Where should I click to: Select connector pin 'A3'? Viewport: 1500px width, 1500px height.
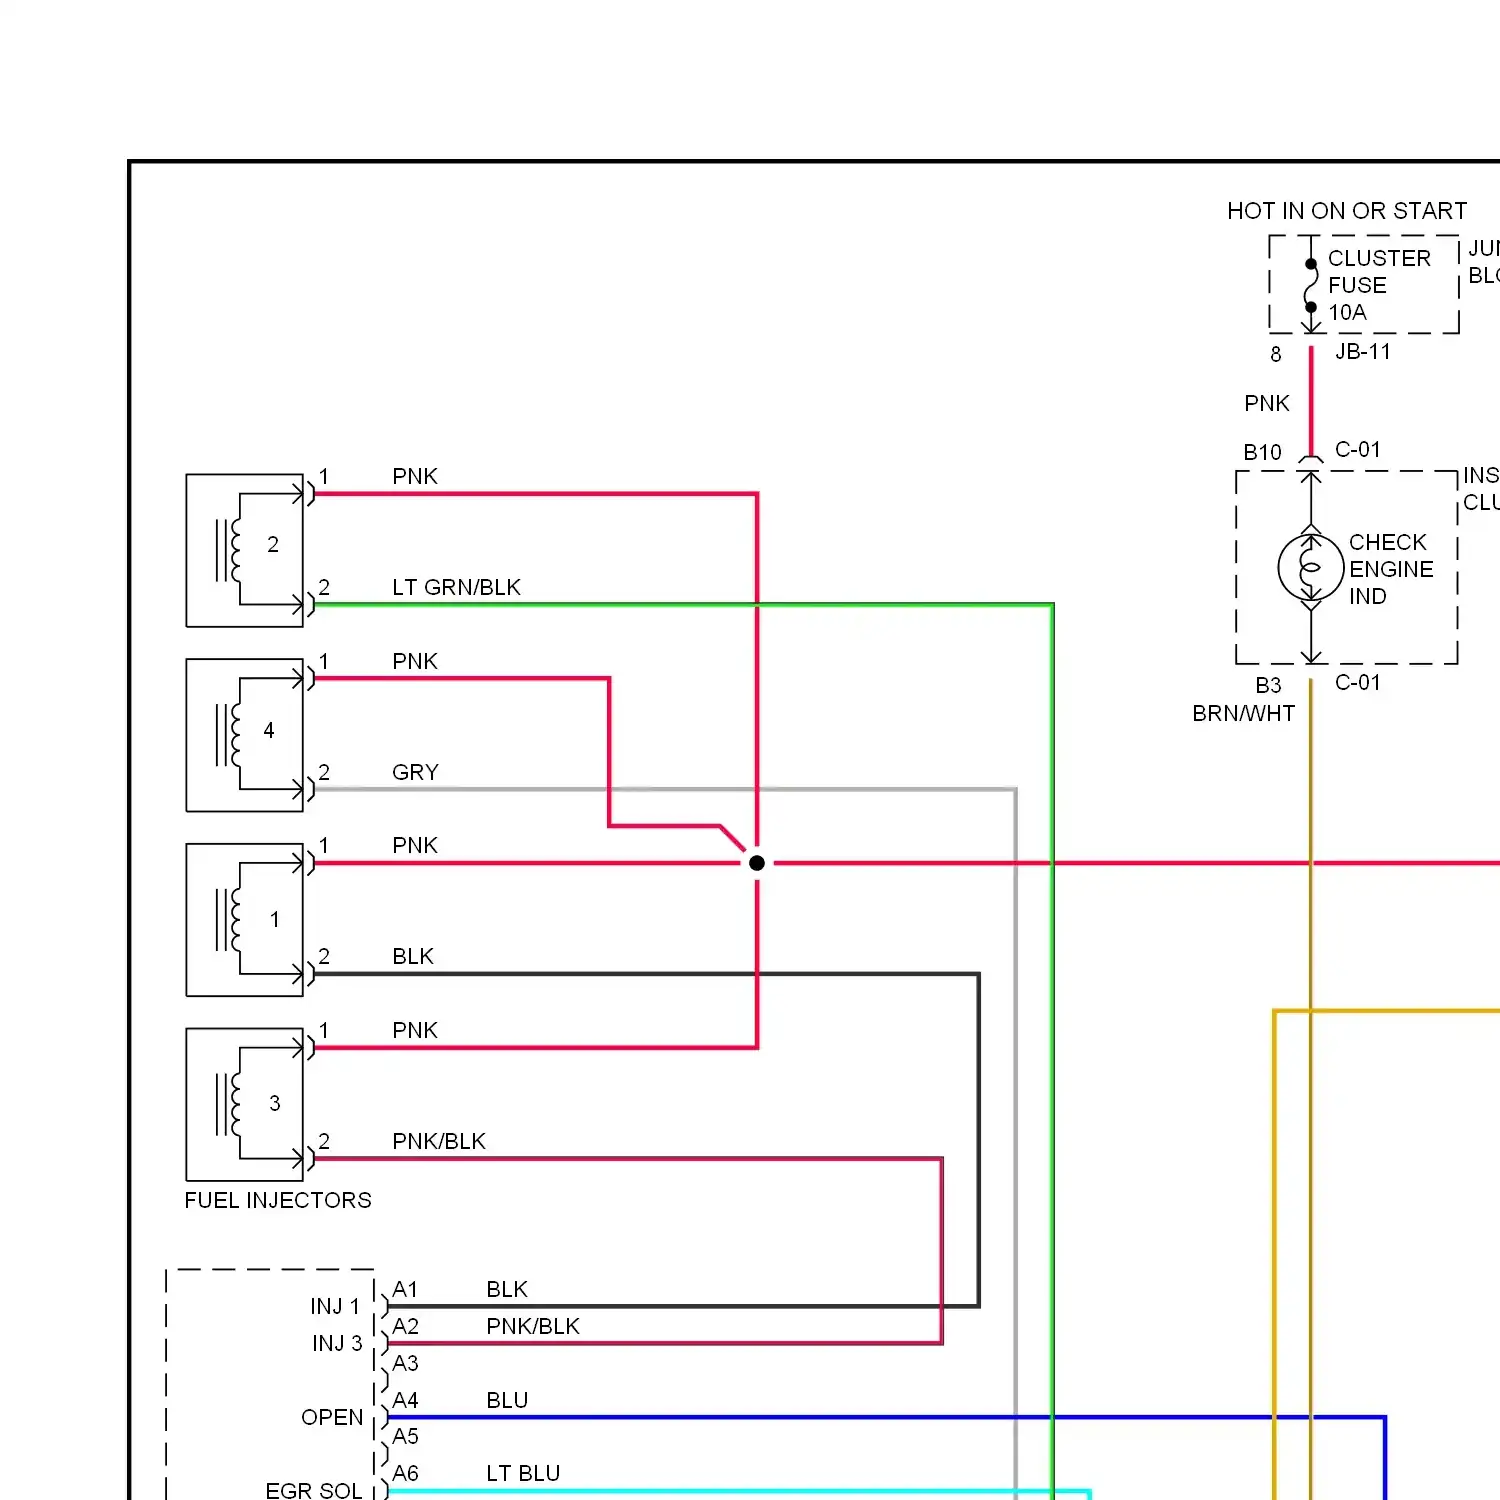click(405, 1363)
